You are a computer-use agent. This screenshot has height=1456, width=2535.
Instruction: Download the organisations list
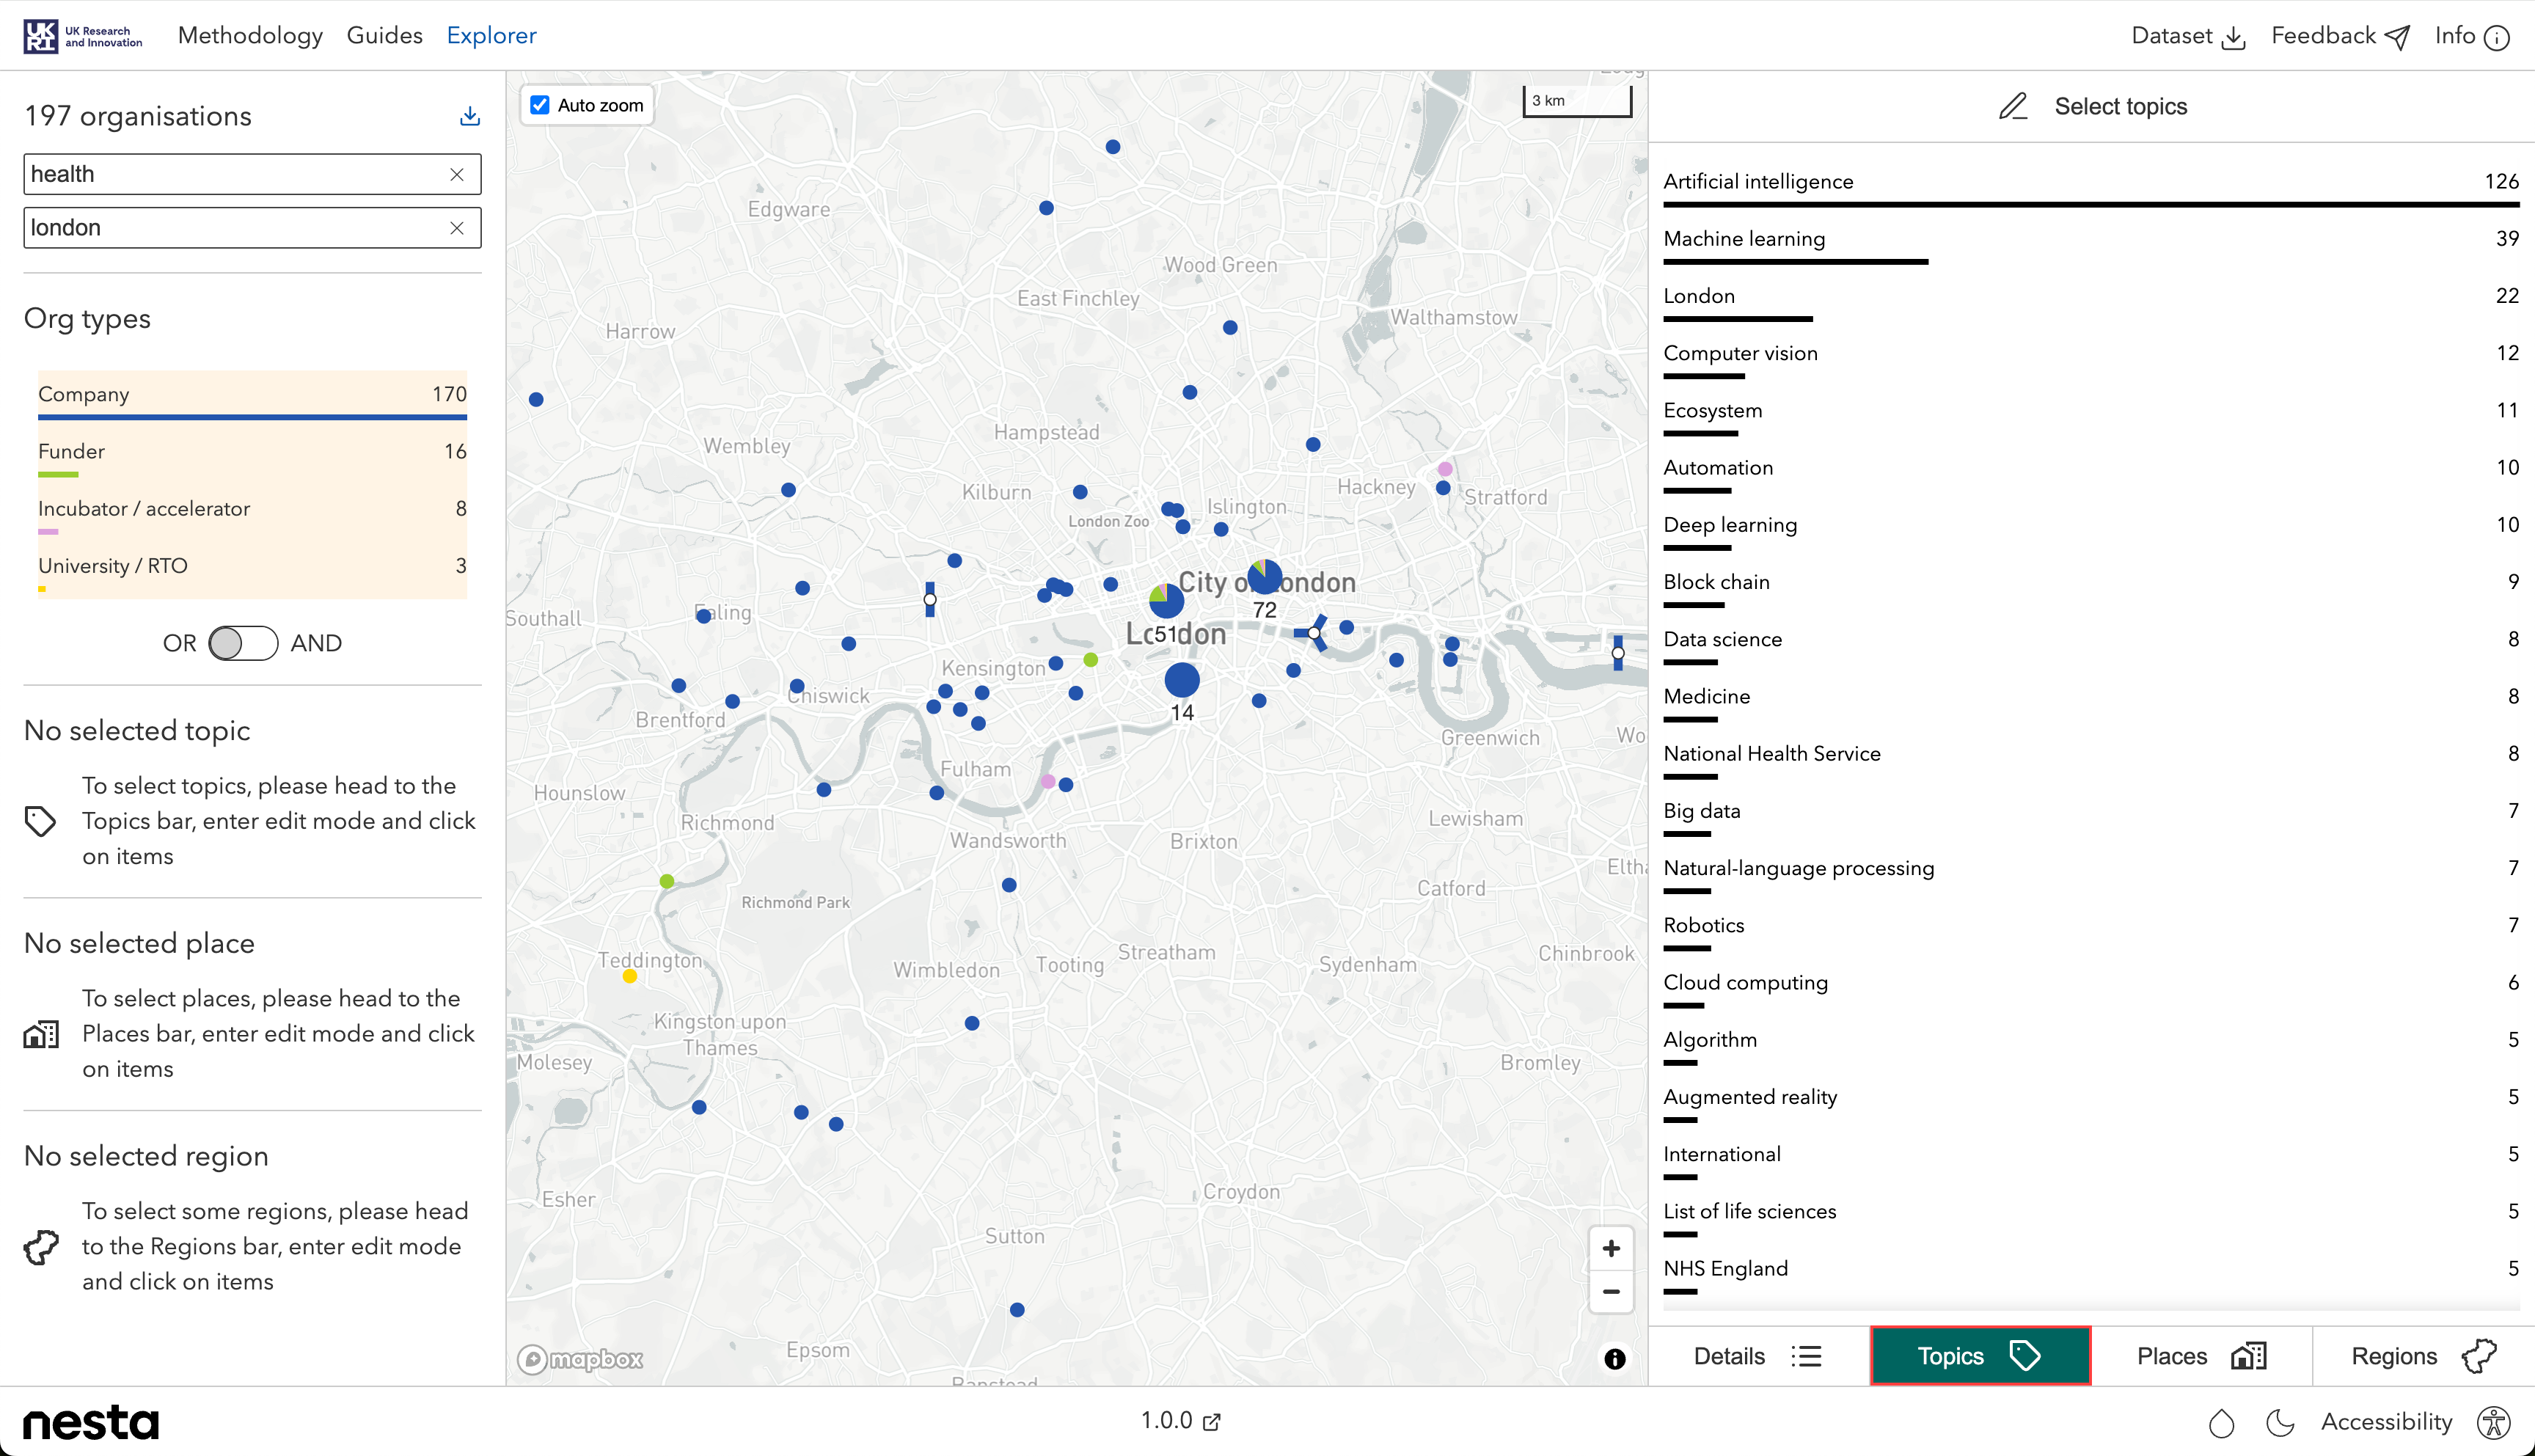[x=469, y=116]
